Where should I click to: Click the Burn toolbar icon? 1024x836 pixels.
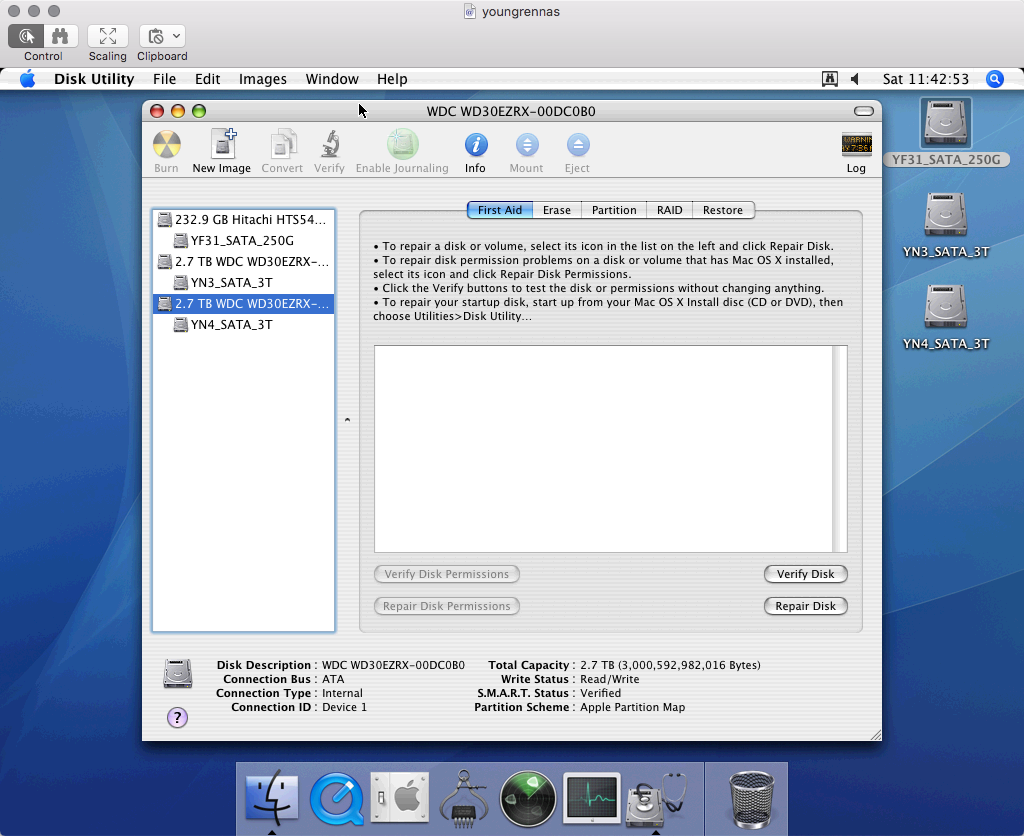pyautogui.click(x=167, y=152)
